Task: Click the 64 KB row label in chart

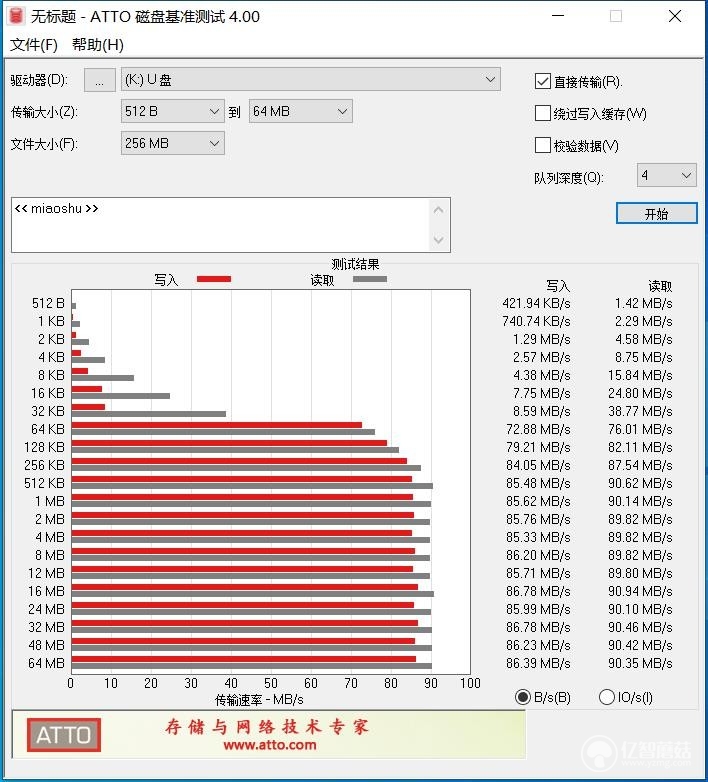Action: pos(48,429)
